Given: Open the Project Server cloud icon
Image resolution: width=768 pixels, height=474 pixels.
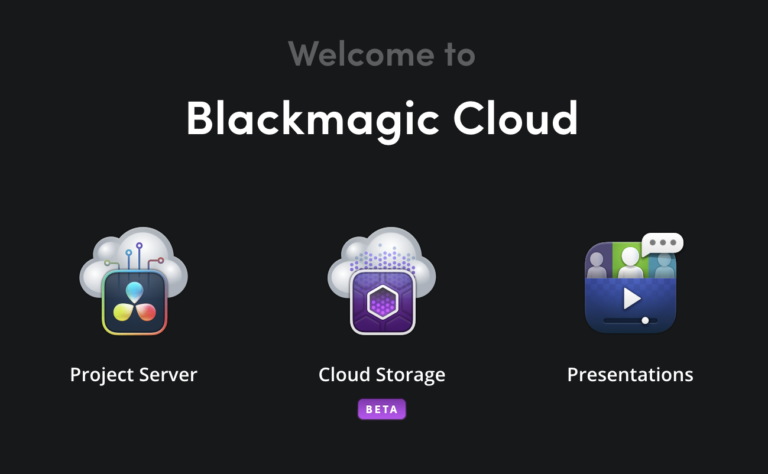Looking at the screenshot, I should (133, 281).
